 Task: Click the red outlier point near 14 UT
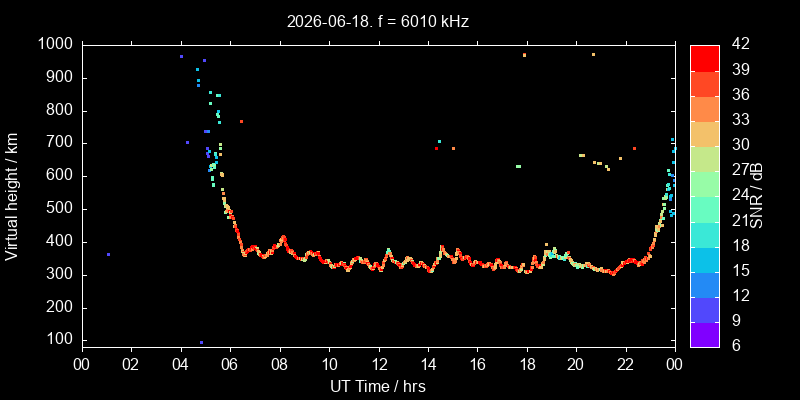coord(436,148)
